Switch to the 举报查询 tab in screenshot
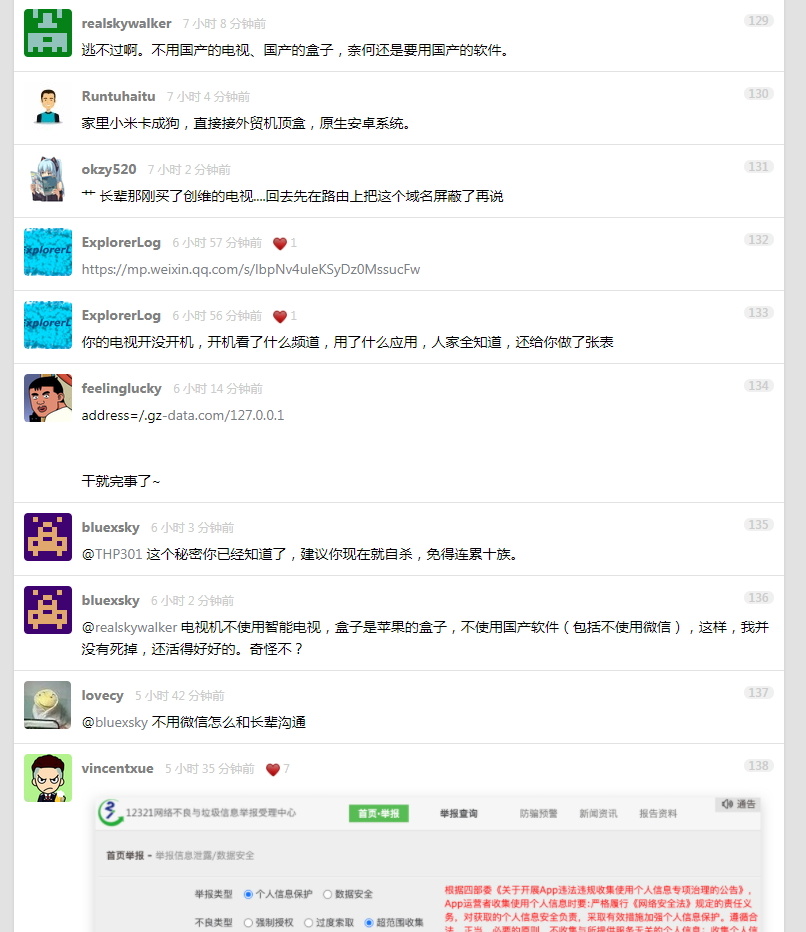The height and width of the screenshot is (932, 806). [x=458, y=813]
